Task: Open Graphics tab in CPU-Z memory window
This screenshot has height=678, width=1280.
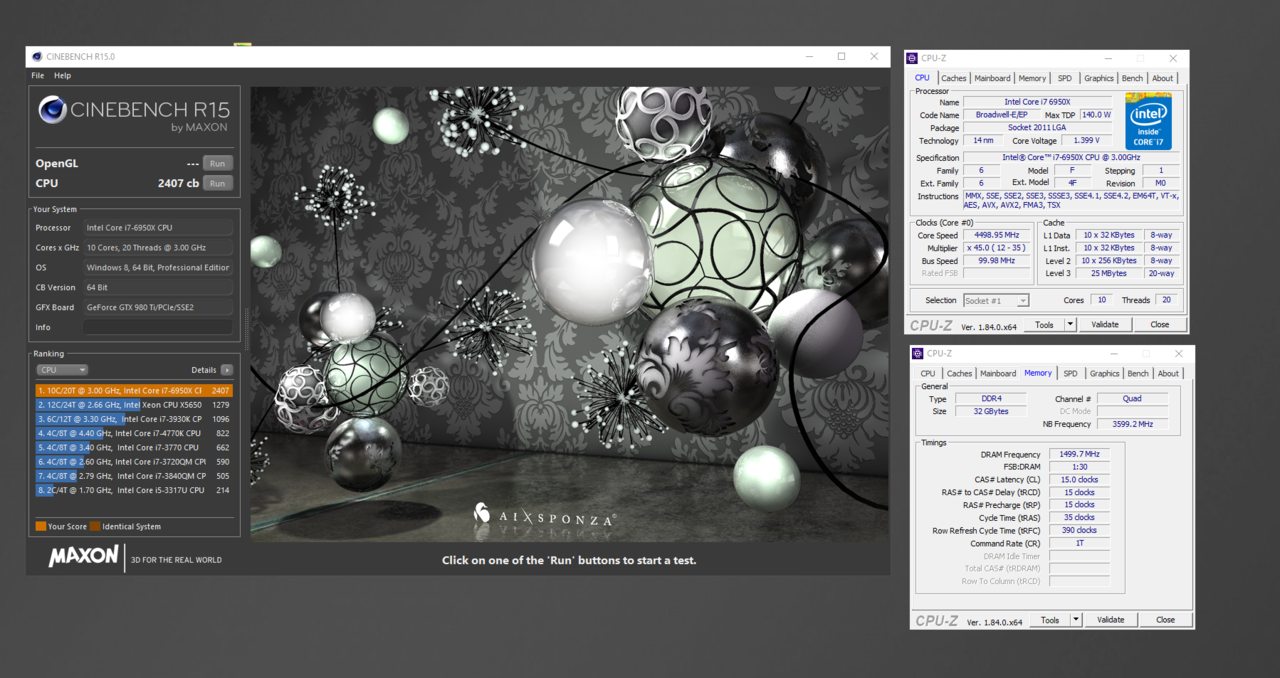Action: click(1105, 373)
